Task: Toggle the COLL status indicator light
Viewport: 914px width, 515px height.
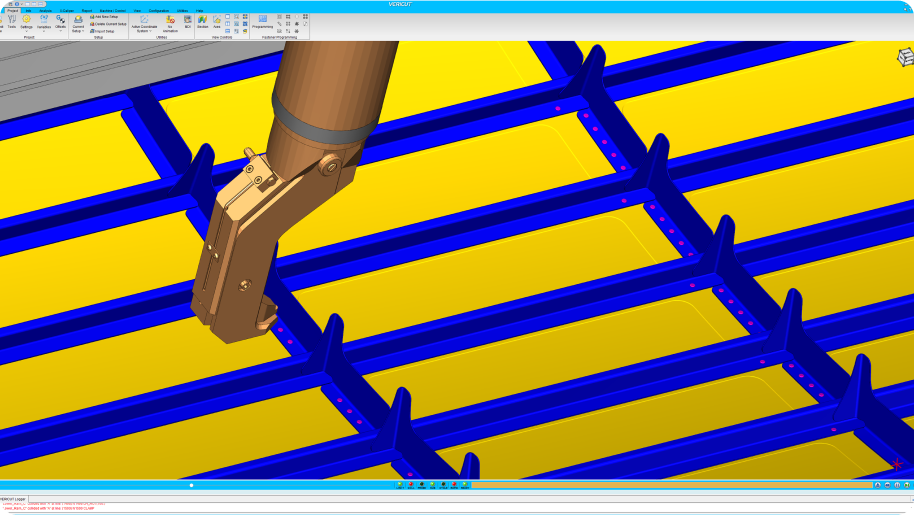Action: point(411,485)
